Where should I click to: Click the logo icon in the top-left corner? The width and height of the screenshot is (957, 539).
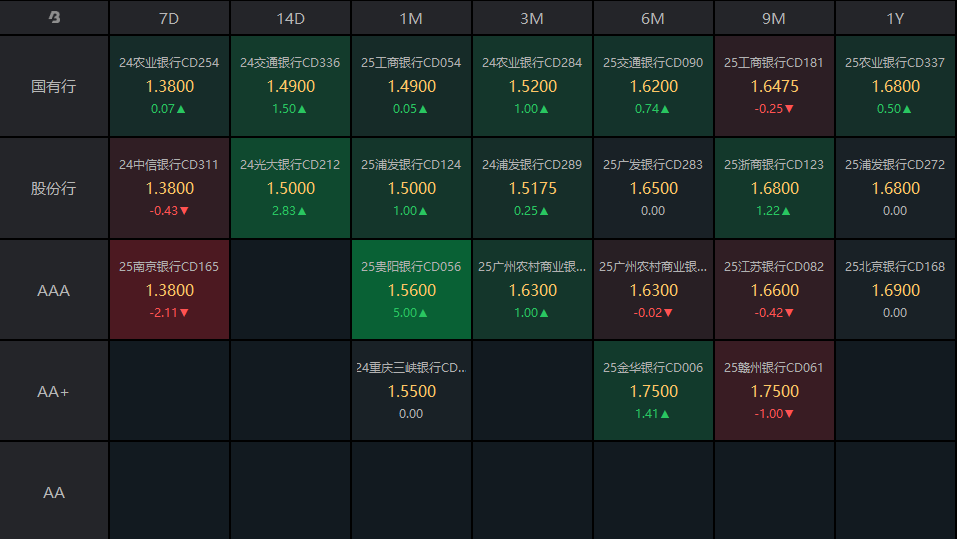pyautogui.click(x=54, y=18)
